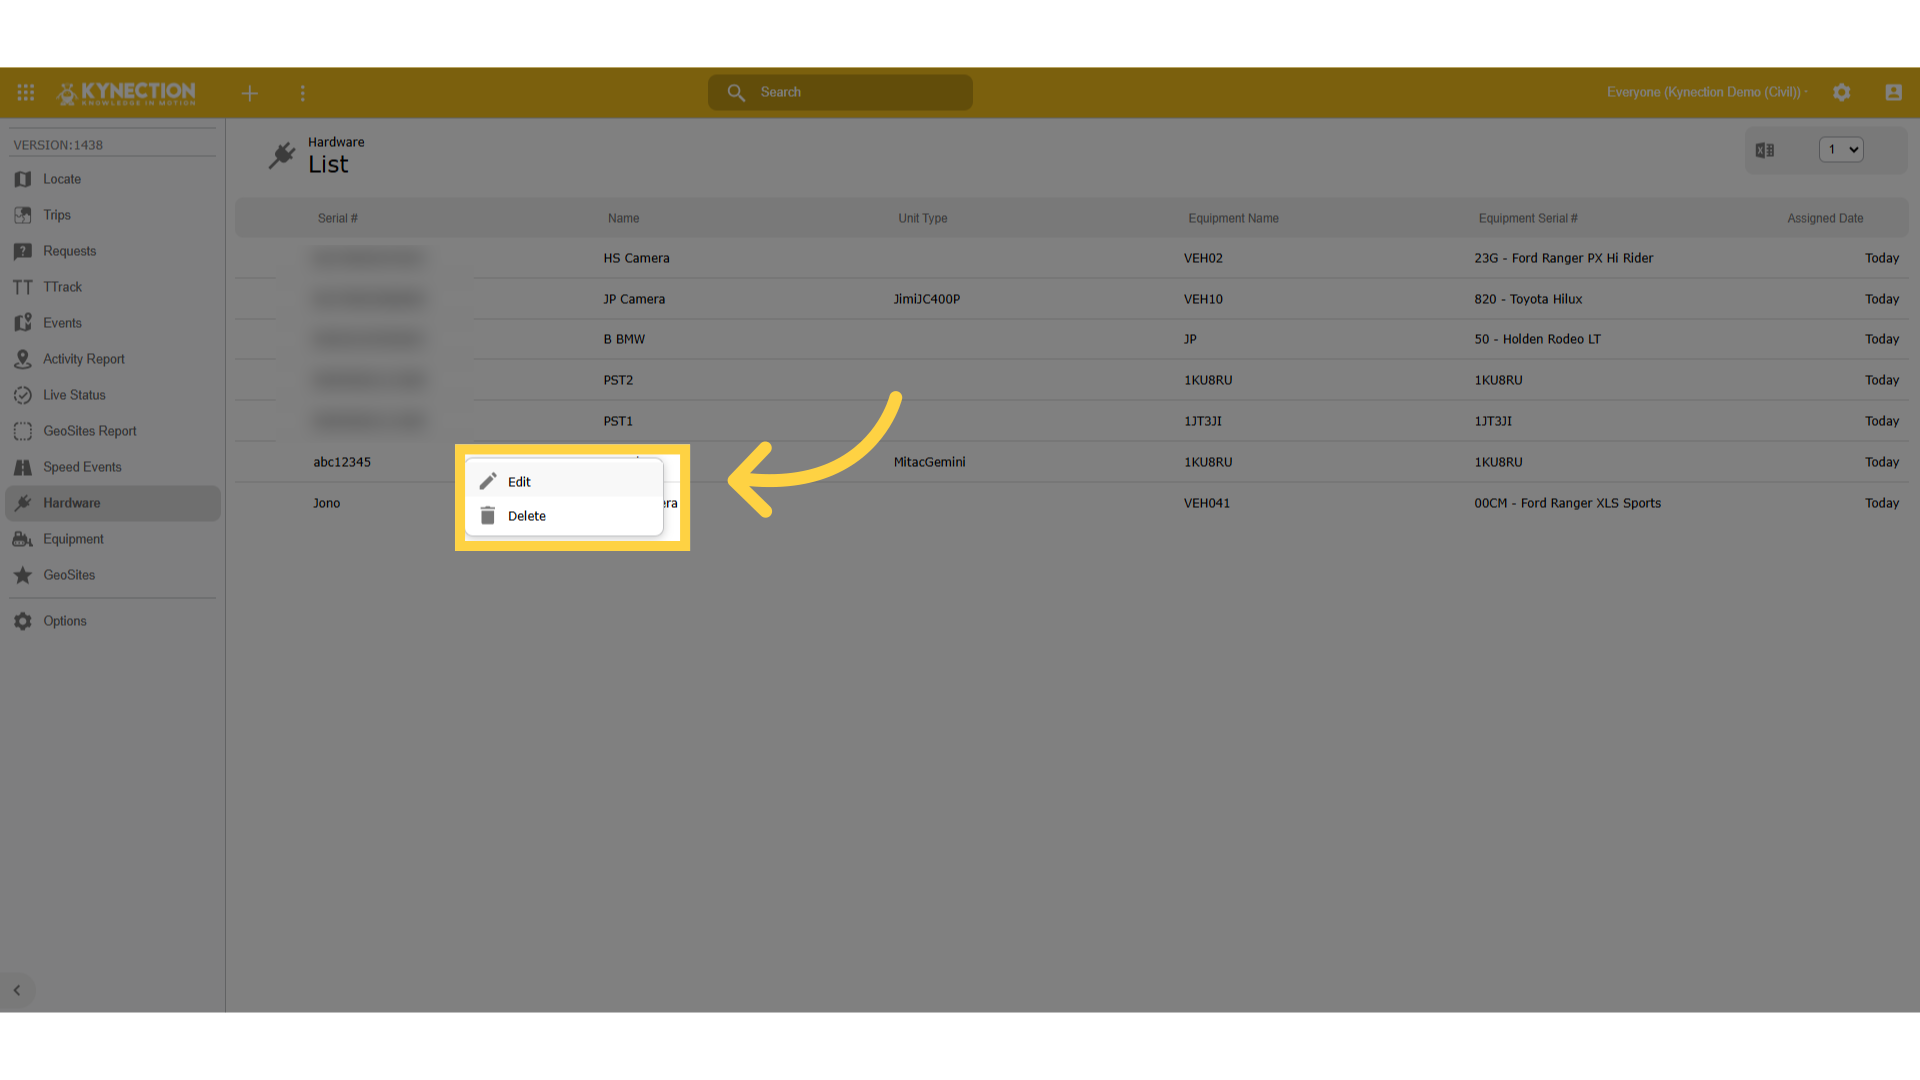Image resolution: width=1920 pixels, height=1080 pixels.
Task: Click 50 - Holden Rodeo LT cell
Action: point(1537,339)
